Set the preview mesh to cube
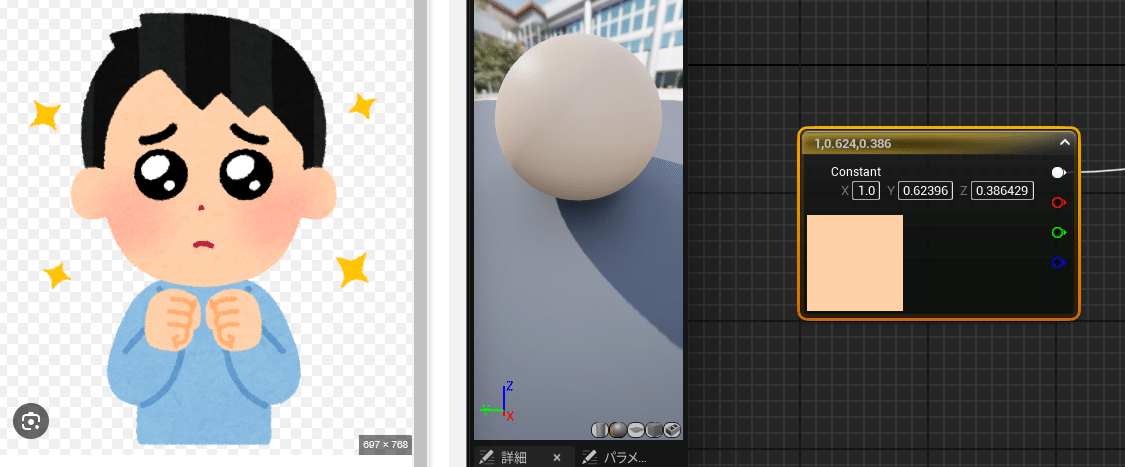The image size is (1125, 467). [654, 430]
